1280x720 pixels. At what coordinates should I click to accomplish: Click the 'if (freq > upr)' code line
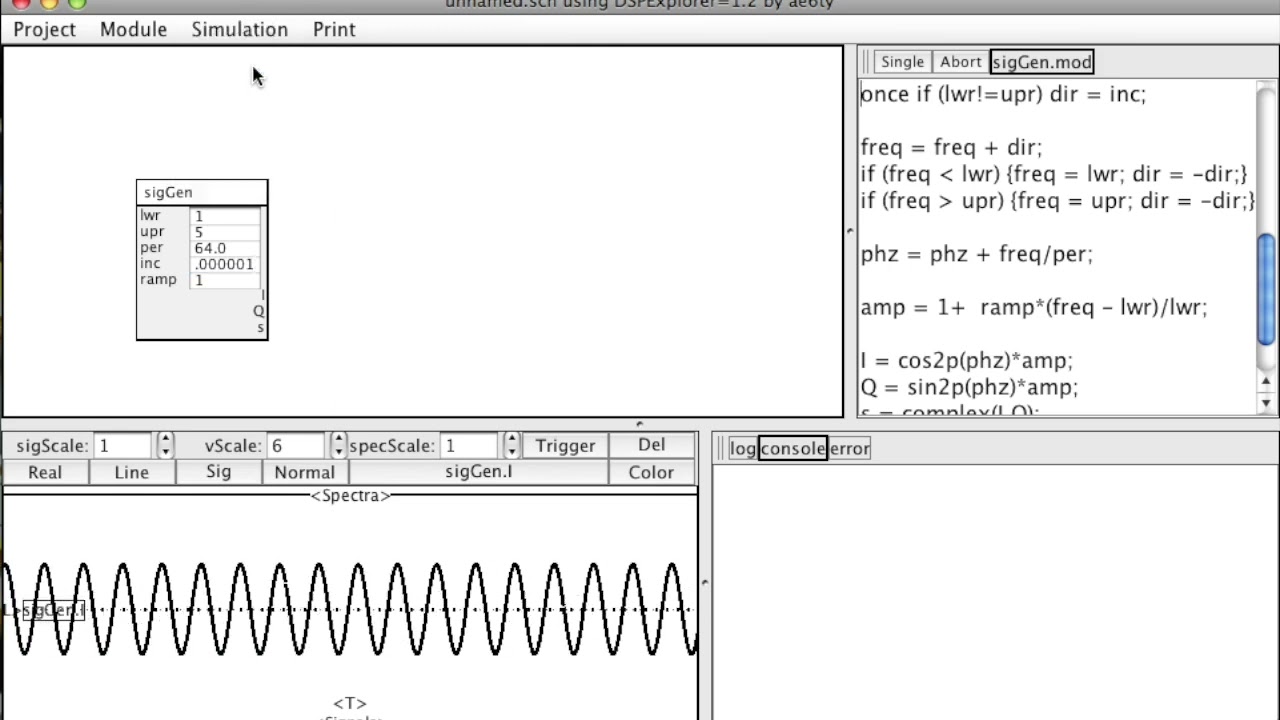tap(1057, 201)
